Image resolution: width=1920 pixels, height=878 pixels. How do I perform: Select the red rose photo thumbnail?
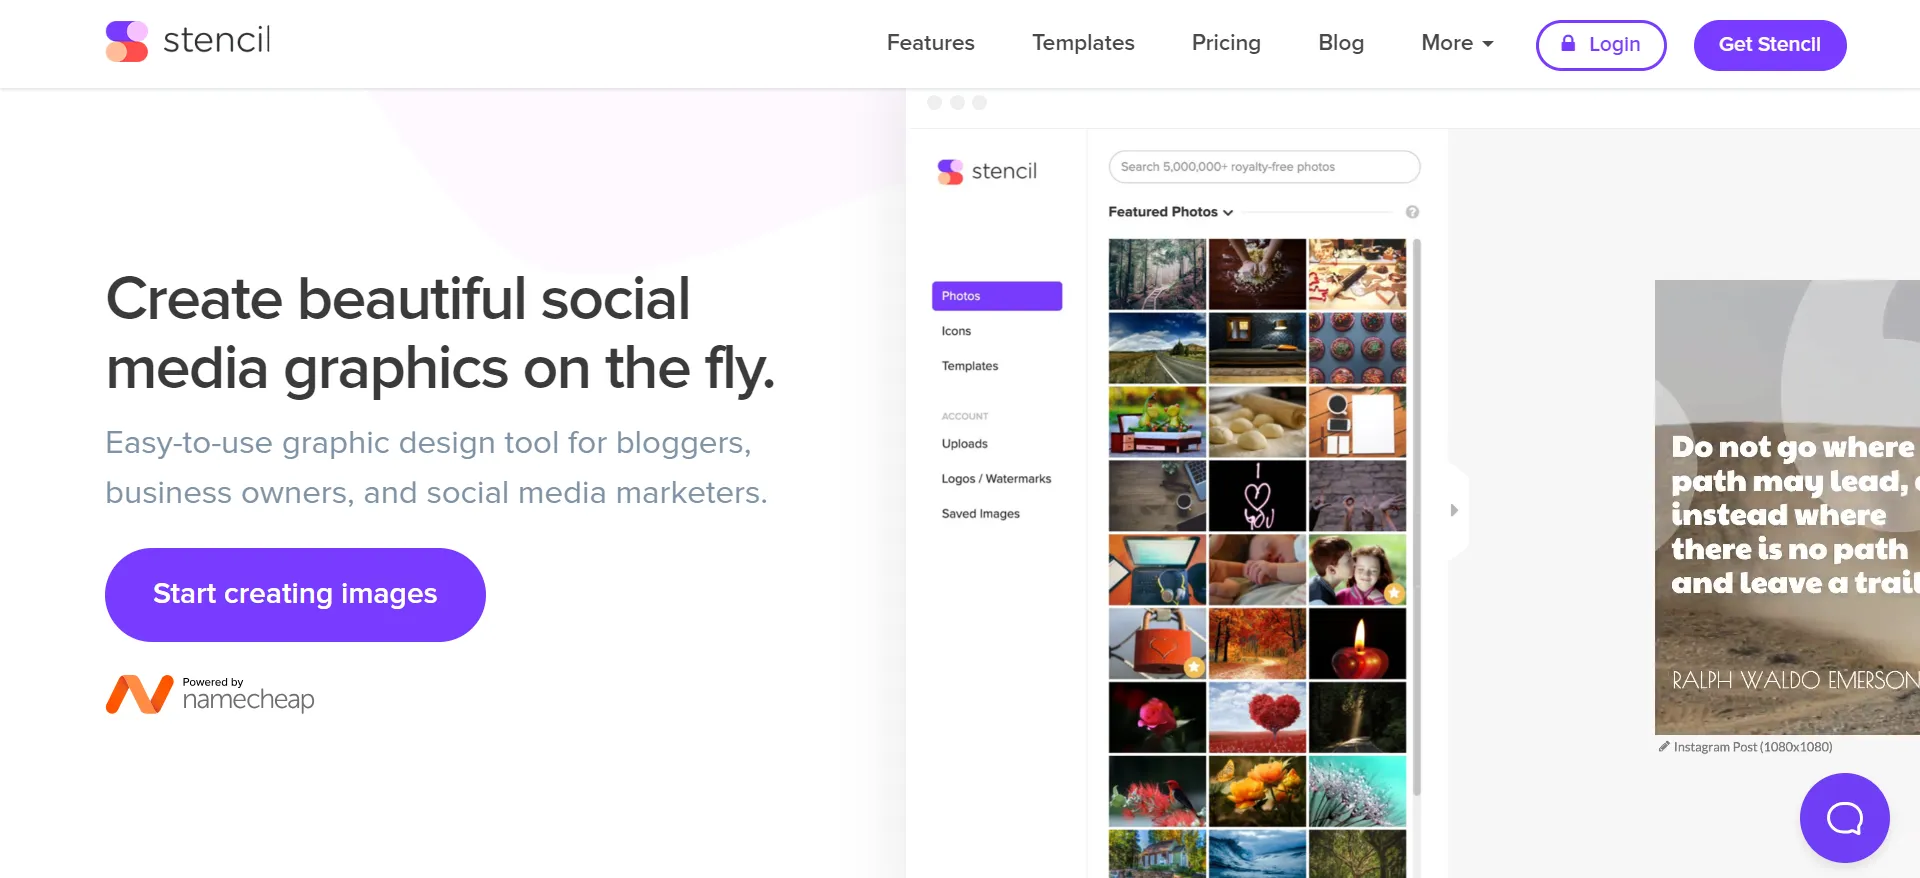[1157, 718]
